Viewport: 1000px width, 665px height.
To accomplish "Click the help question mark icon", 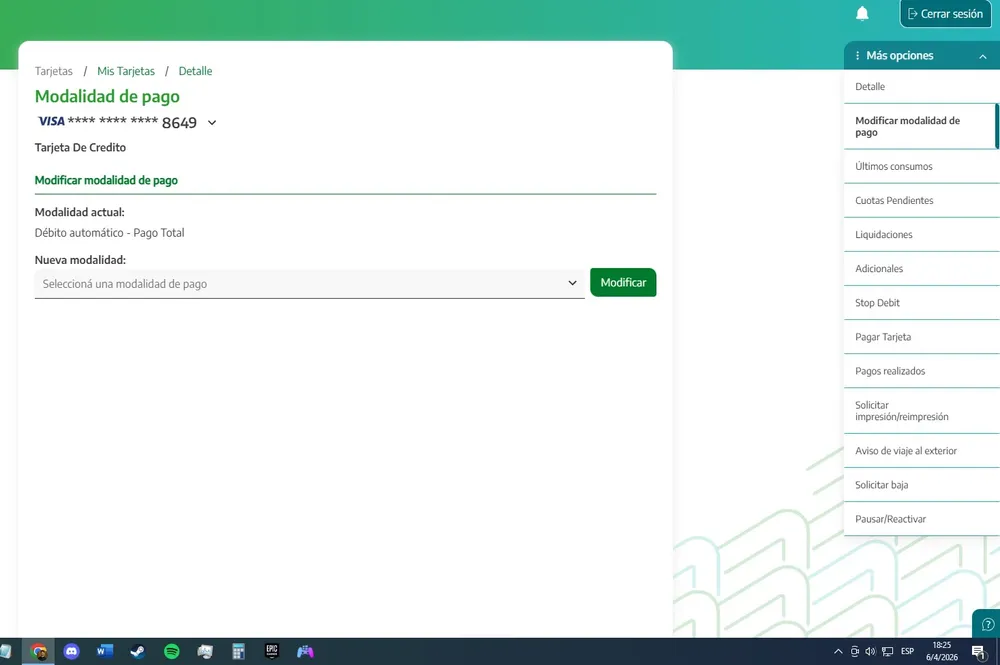I will [x=988, y=624].
